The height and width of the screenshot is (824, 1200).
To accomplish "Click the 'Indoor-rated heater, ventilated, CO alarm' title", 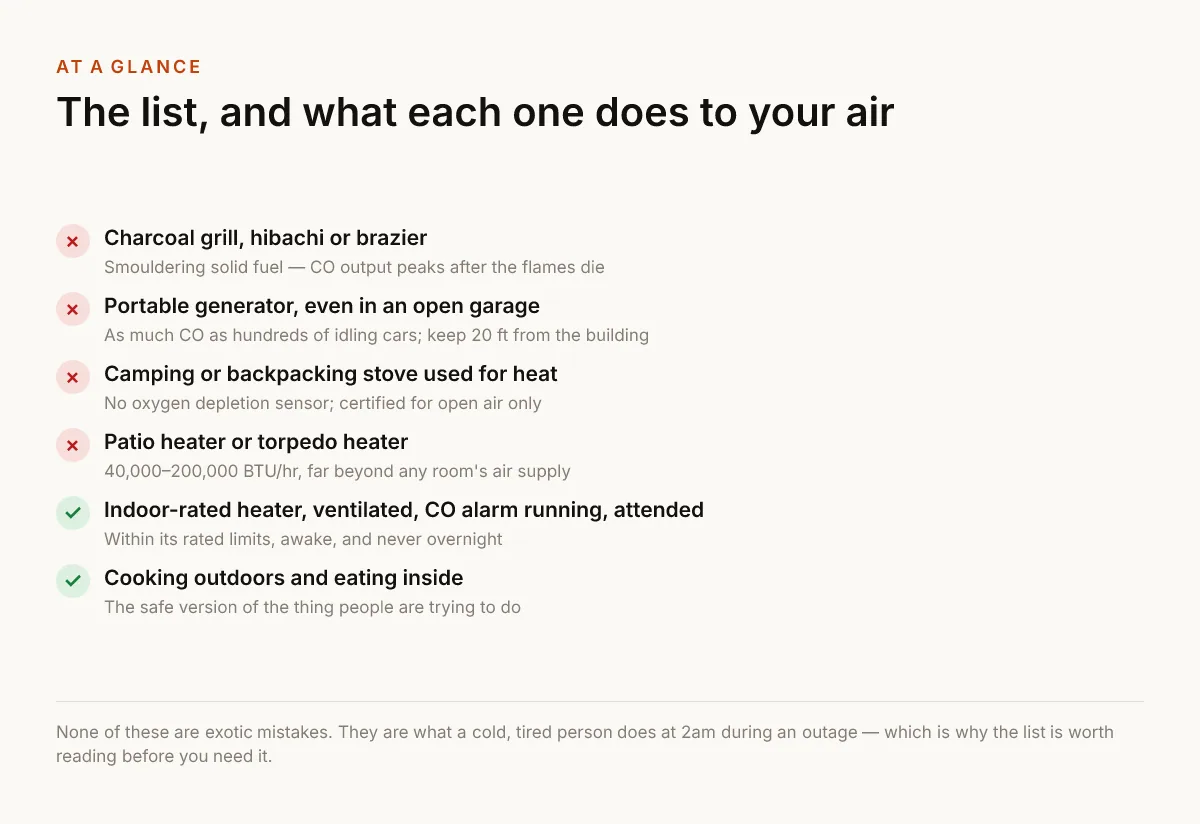I will point(404,510).
